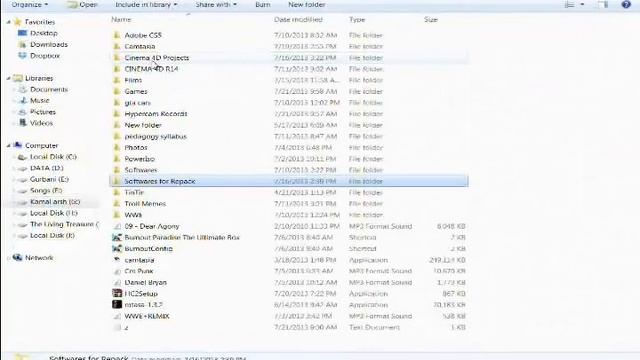640x360 pixels.
Task: Sort by Size column header
Action: [431, 20]
